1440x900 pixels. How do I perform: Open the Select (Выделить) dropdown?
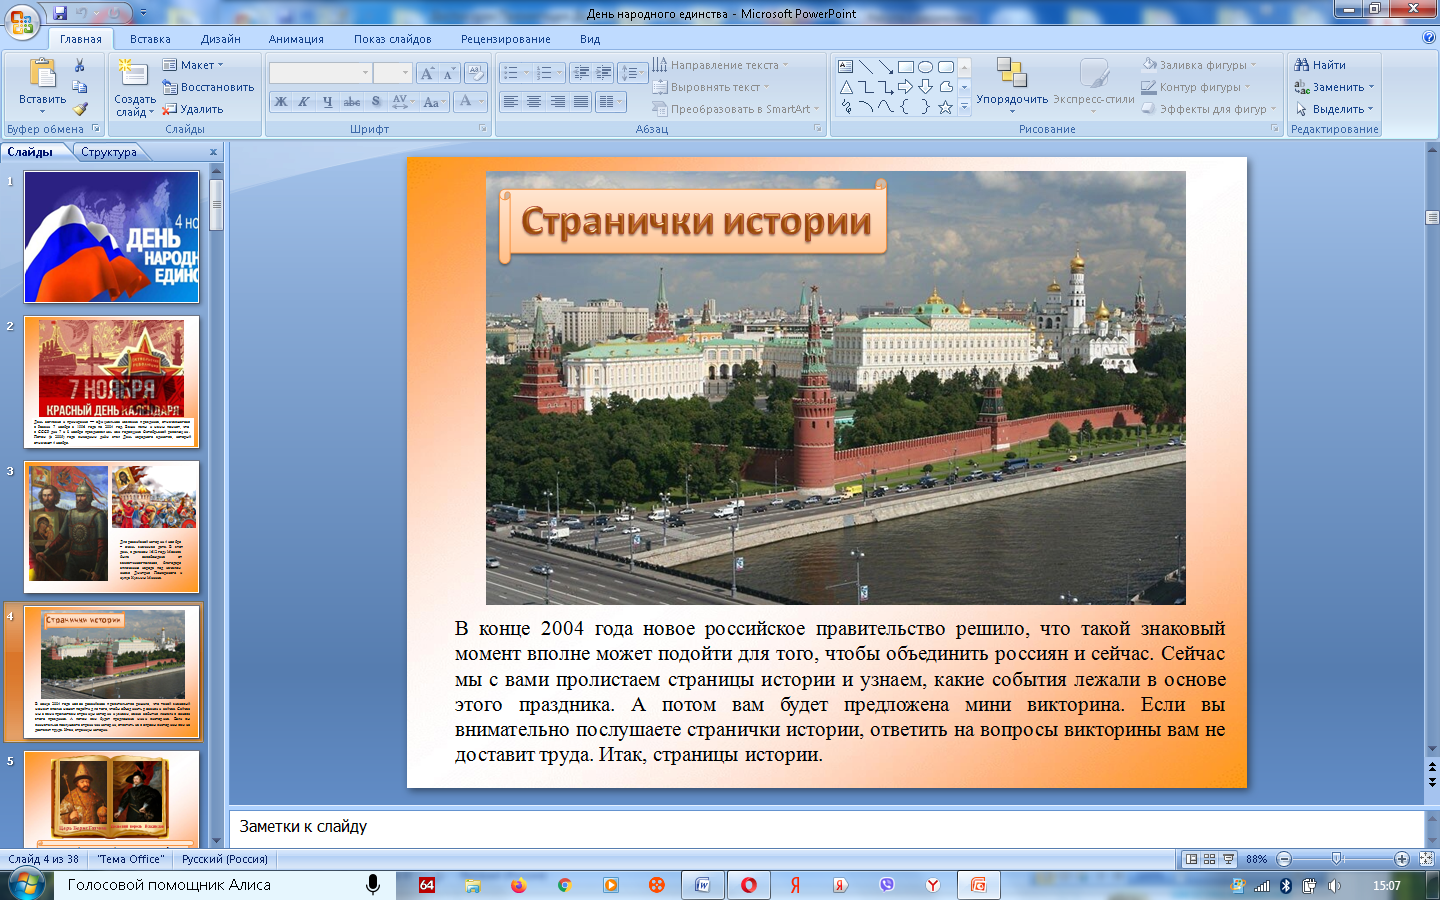(x=1335, y=109)
